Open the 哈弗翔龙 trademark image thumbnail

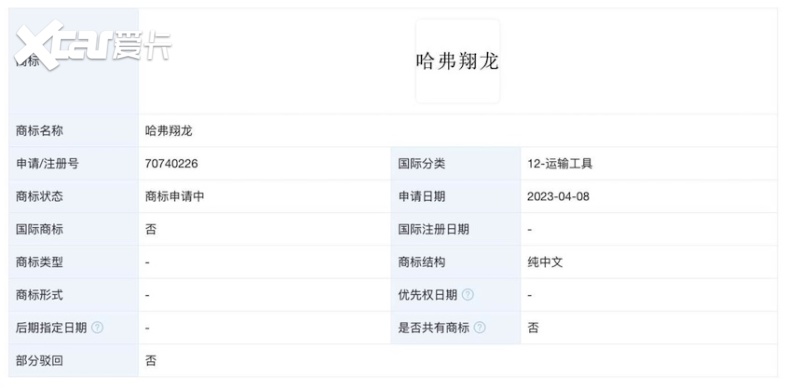[457, 61]
